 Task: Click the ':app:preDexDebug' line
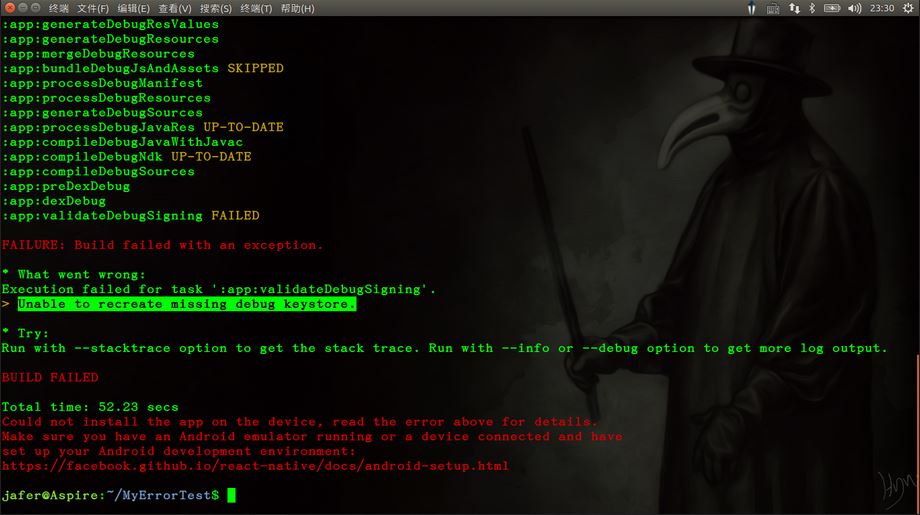pyautogui.click(x=66, y=187)
